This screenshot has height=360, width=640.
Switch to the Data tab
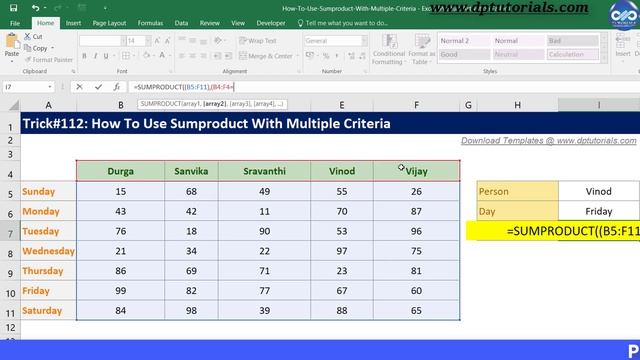181,23
